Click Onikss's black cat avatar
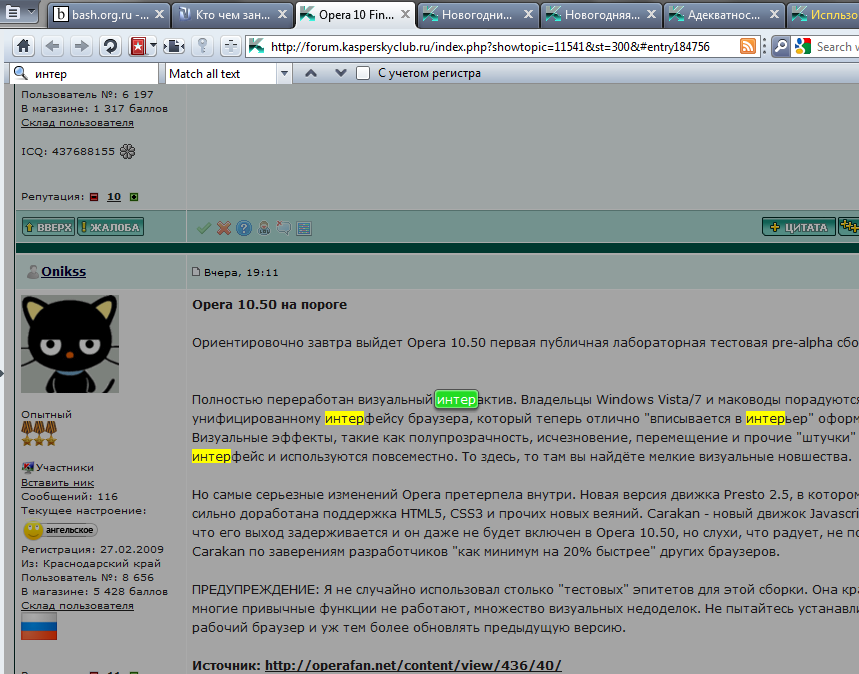The image size is (859, 674). coord(70,344)
